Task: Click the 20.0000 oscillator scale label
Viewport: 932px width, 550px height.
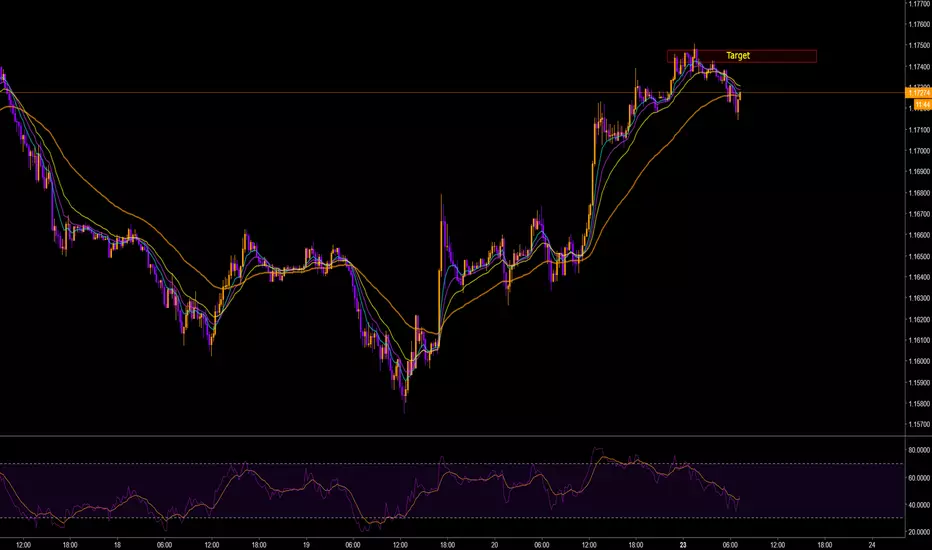Action: coord(919,532)
